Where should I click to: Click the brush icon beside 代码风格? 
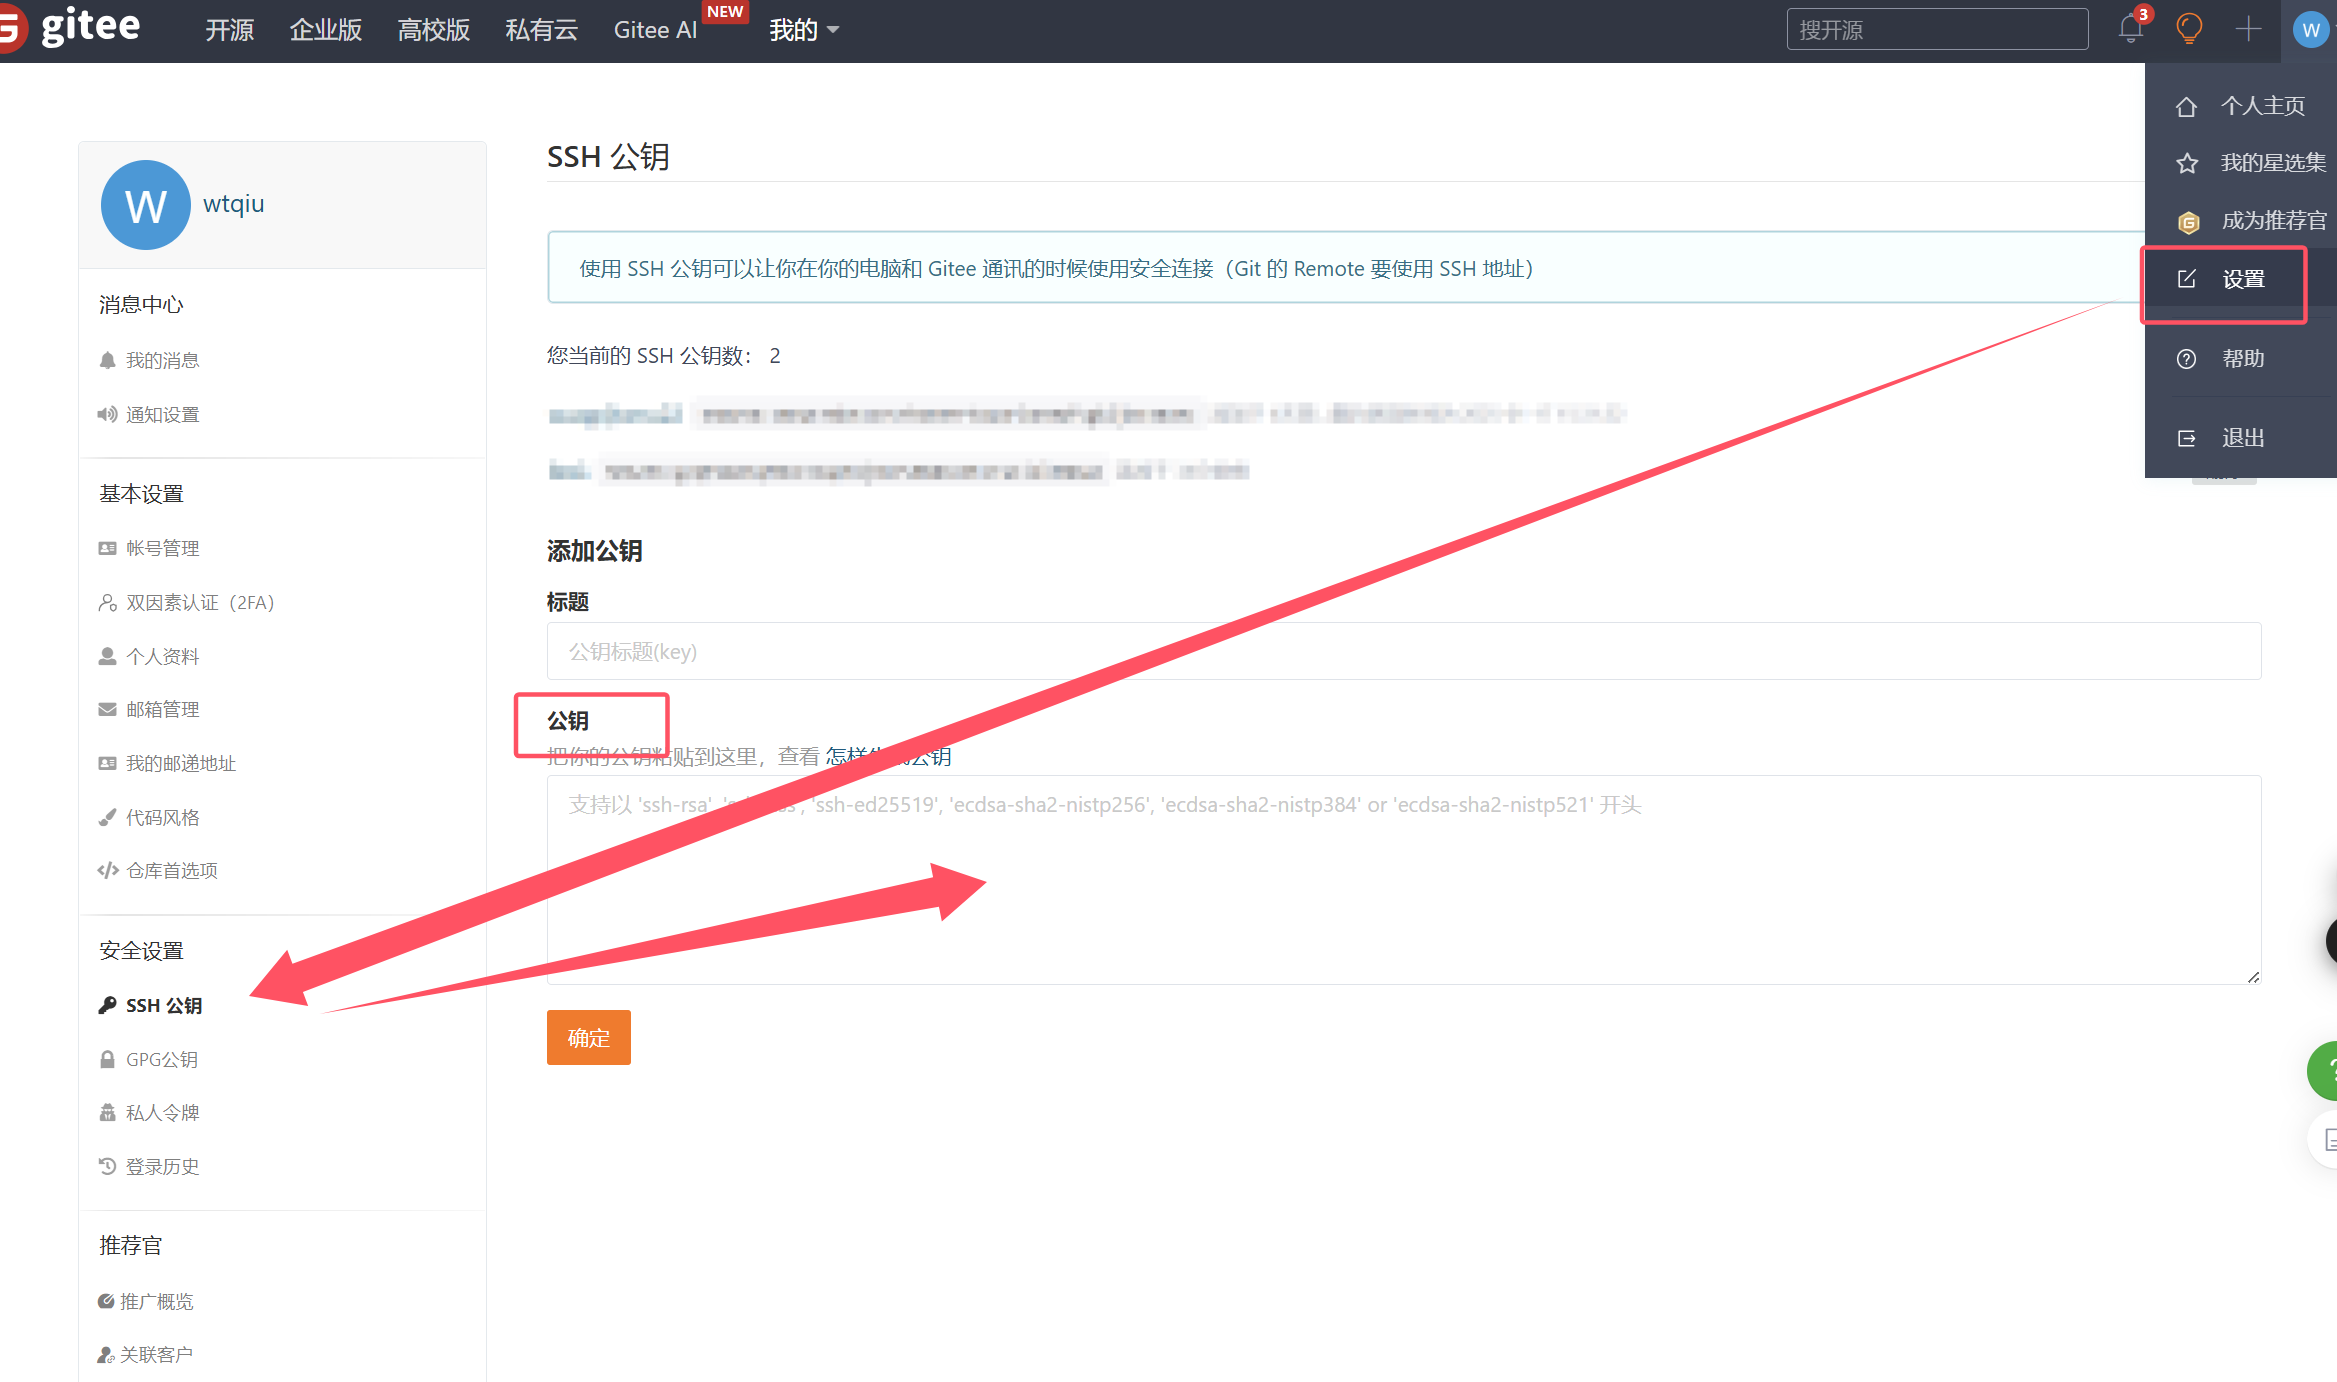point(107,817)
